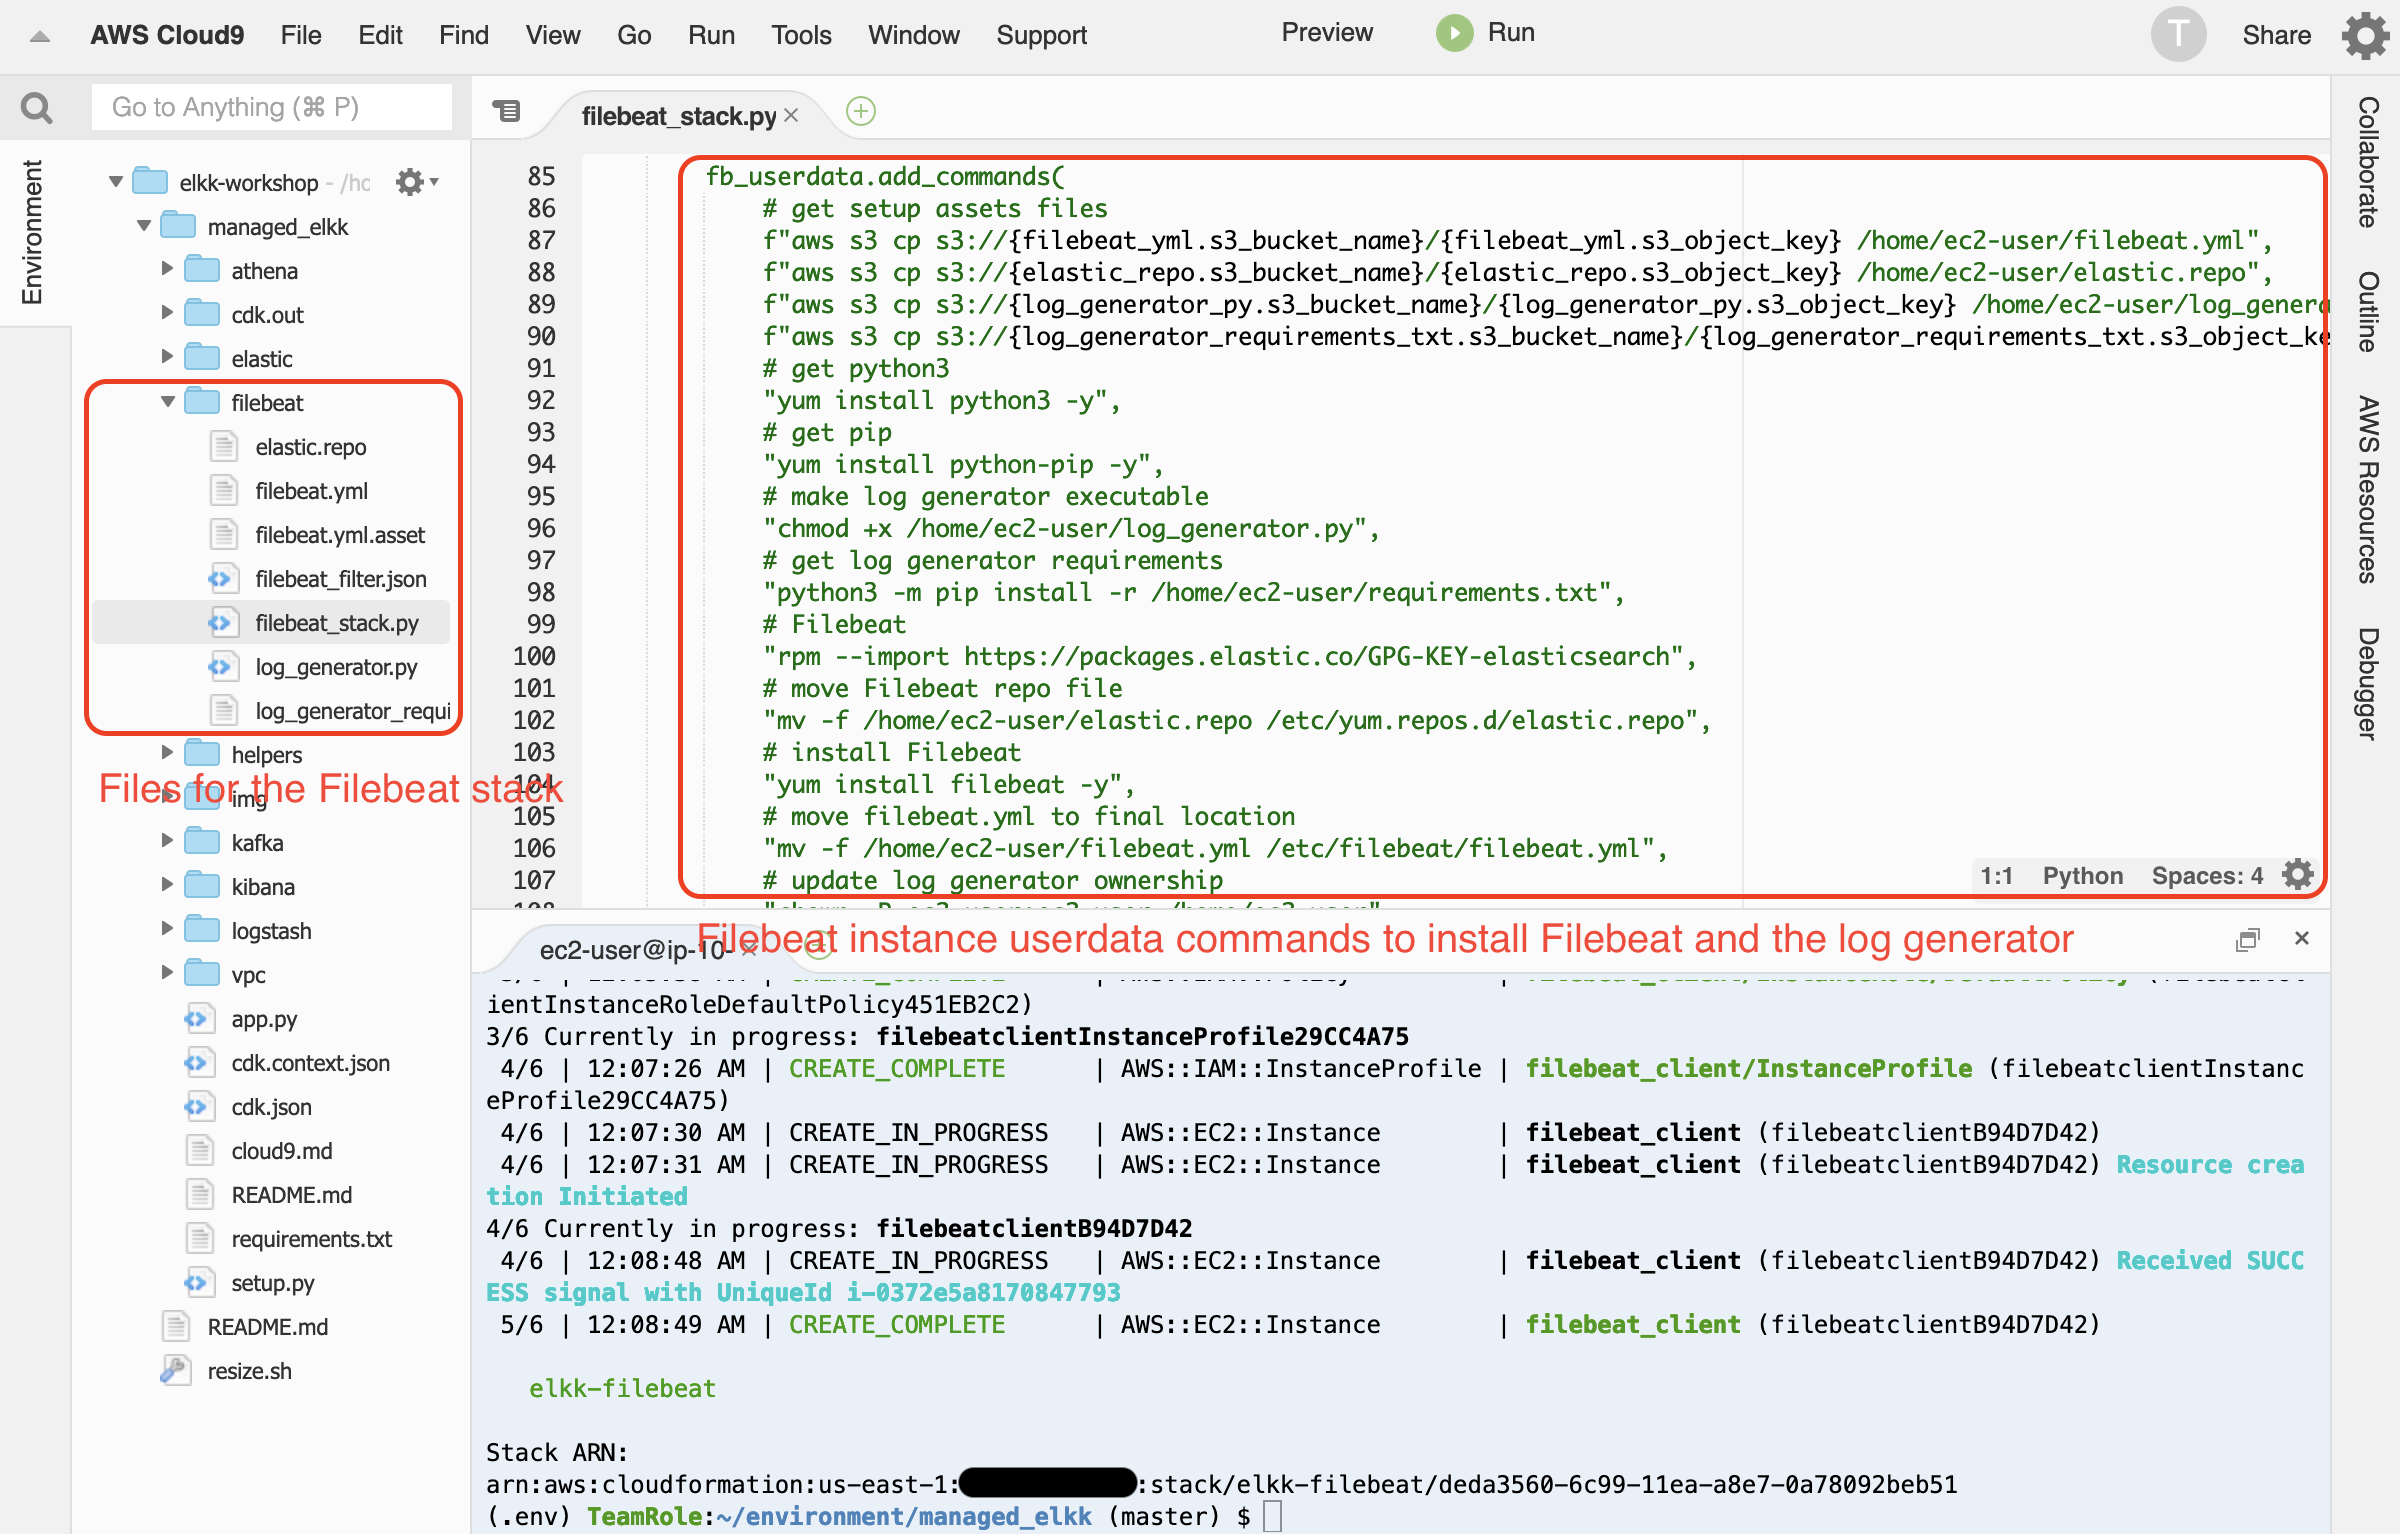Click the Go to Anything search field
2400x1534 pixels.
tap(271, 107)
